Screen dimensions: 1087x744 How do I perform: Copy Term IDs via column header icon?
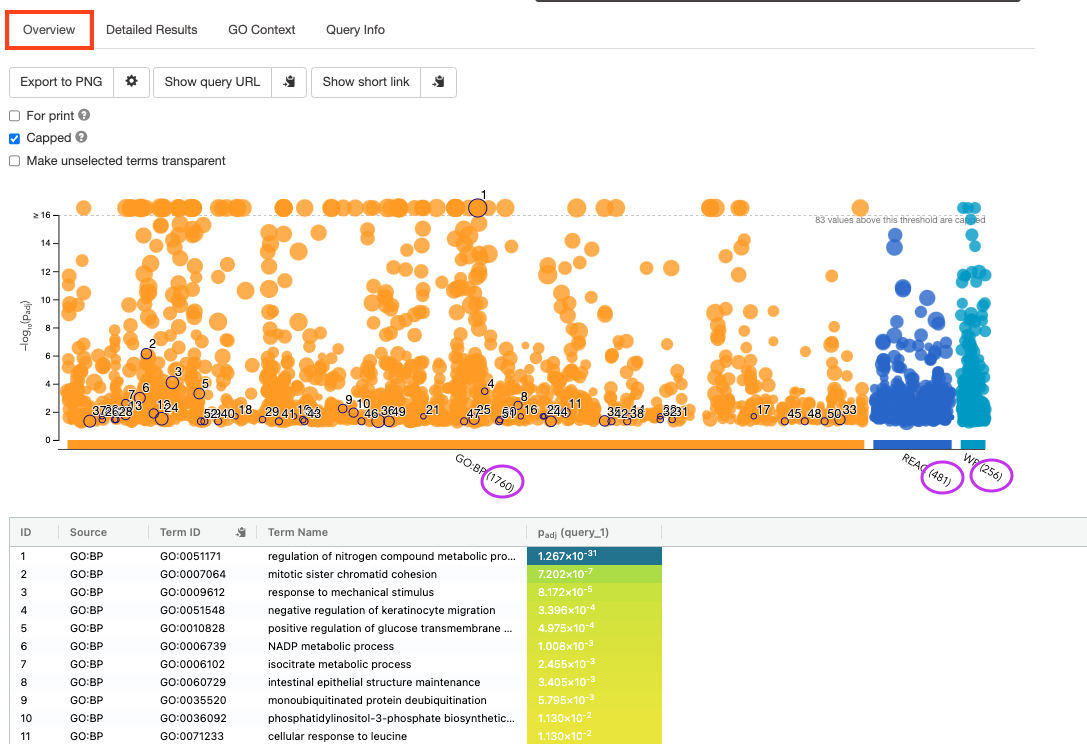(x=240, y=532)
